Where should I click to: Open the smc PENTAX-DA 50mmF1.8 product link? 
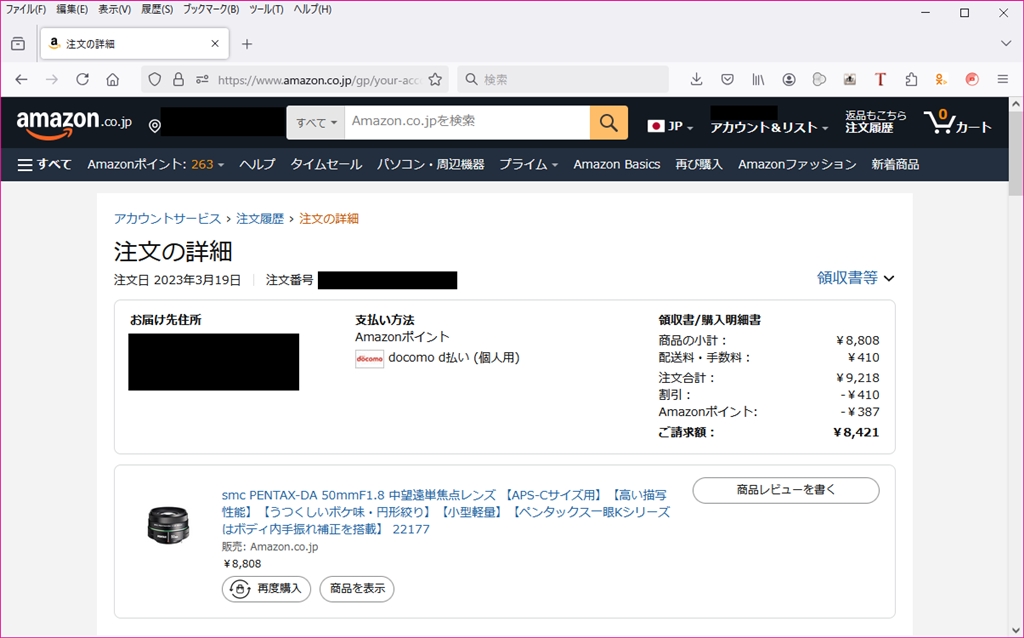point(446,512)
